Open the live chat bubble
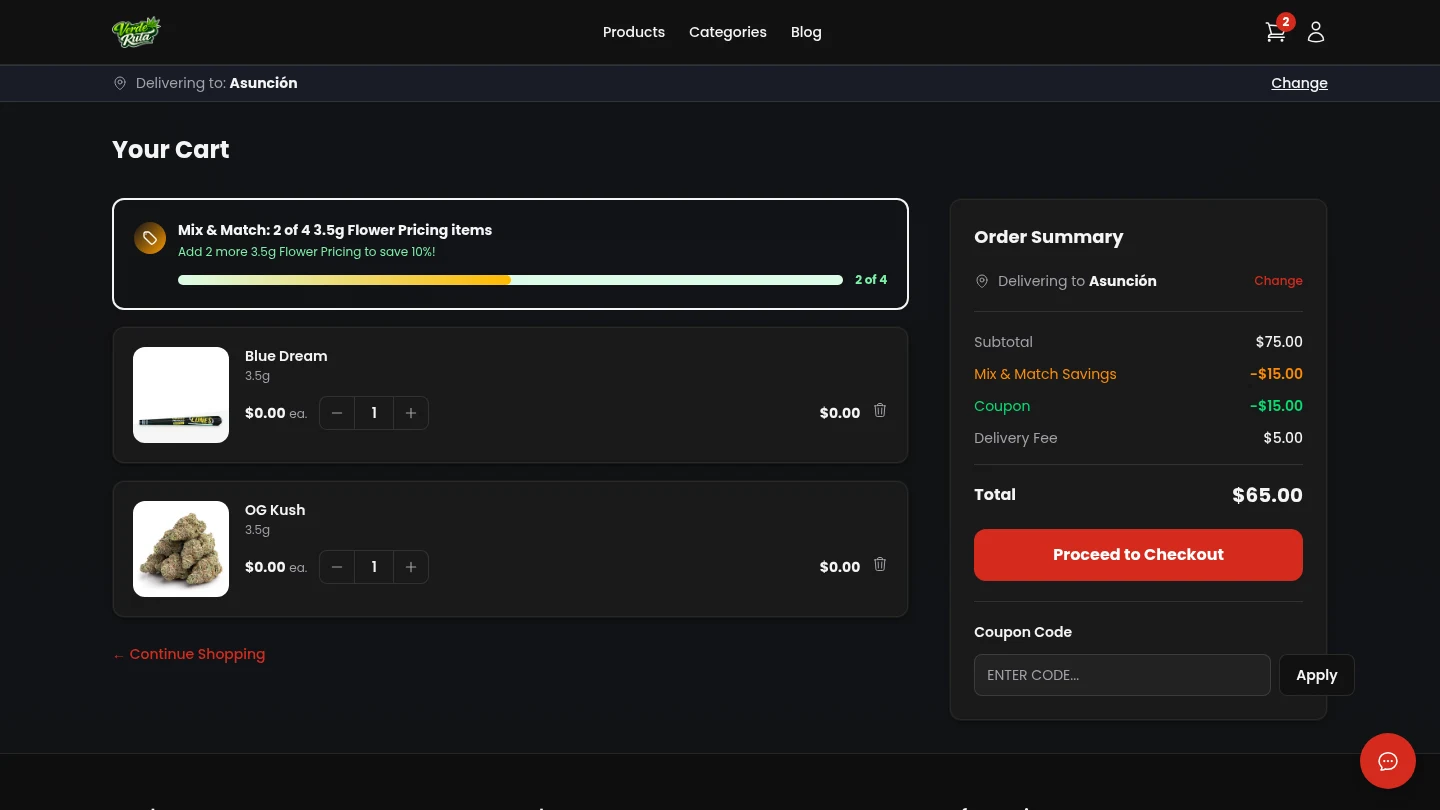Image resolution: width=1440 pixels, height=810 pixels. [1387, 761]
